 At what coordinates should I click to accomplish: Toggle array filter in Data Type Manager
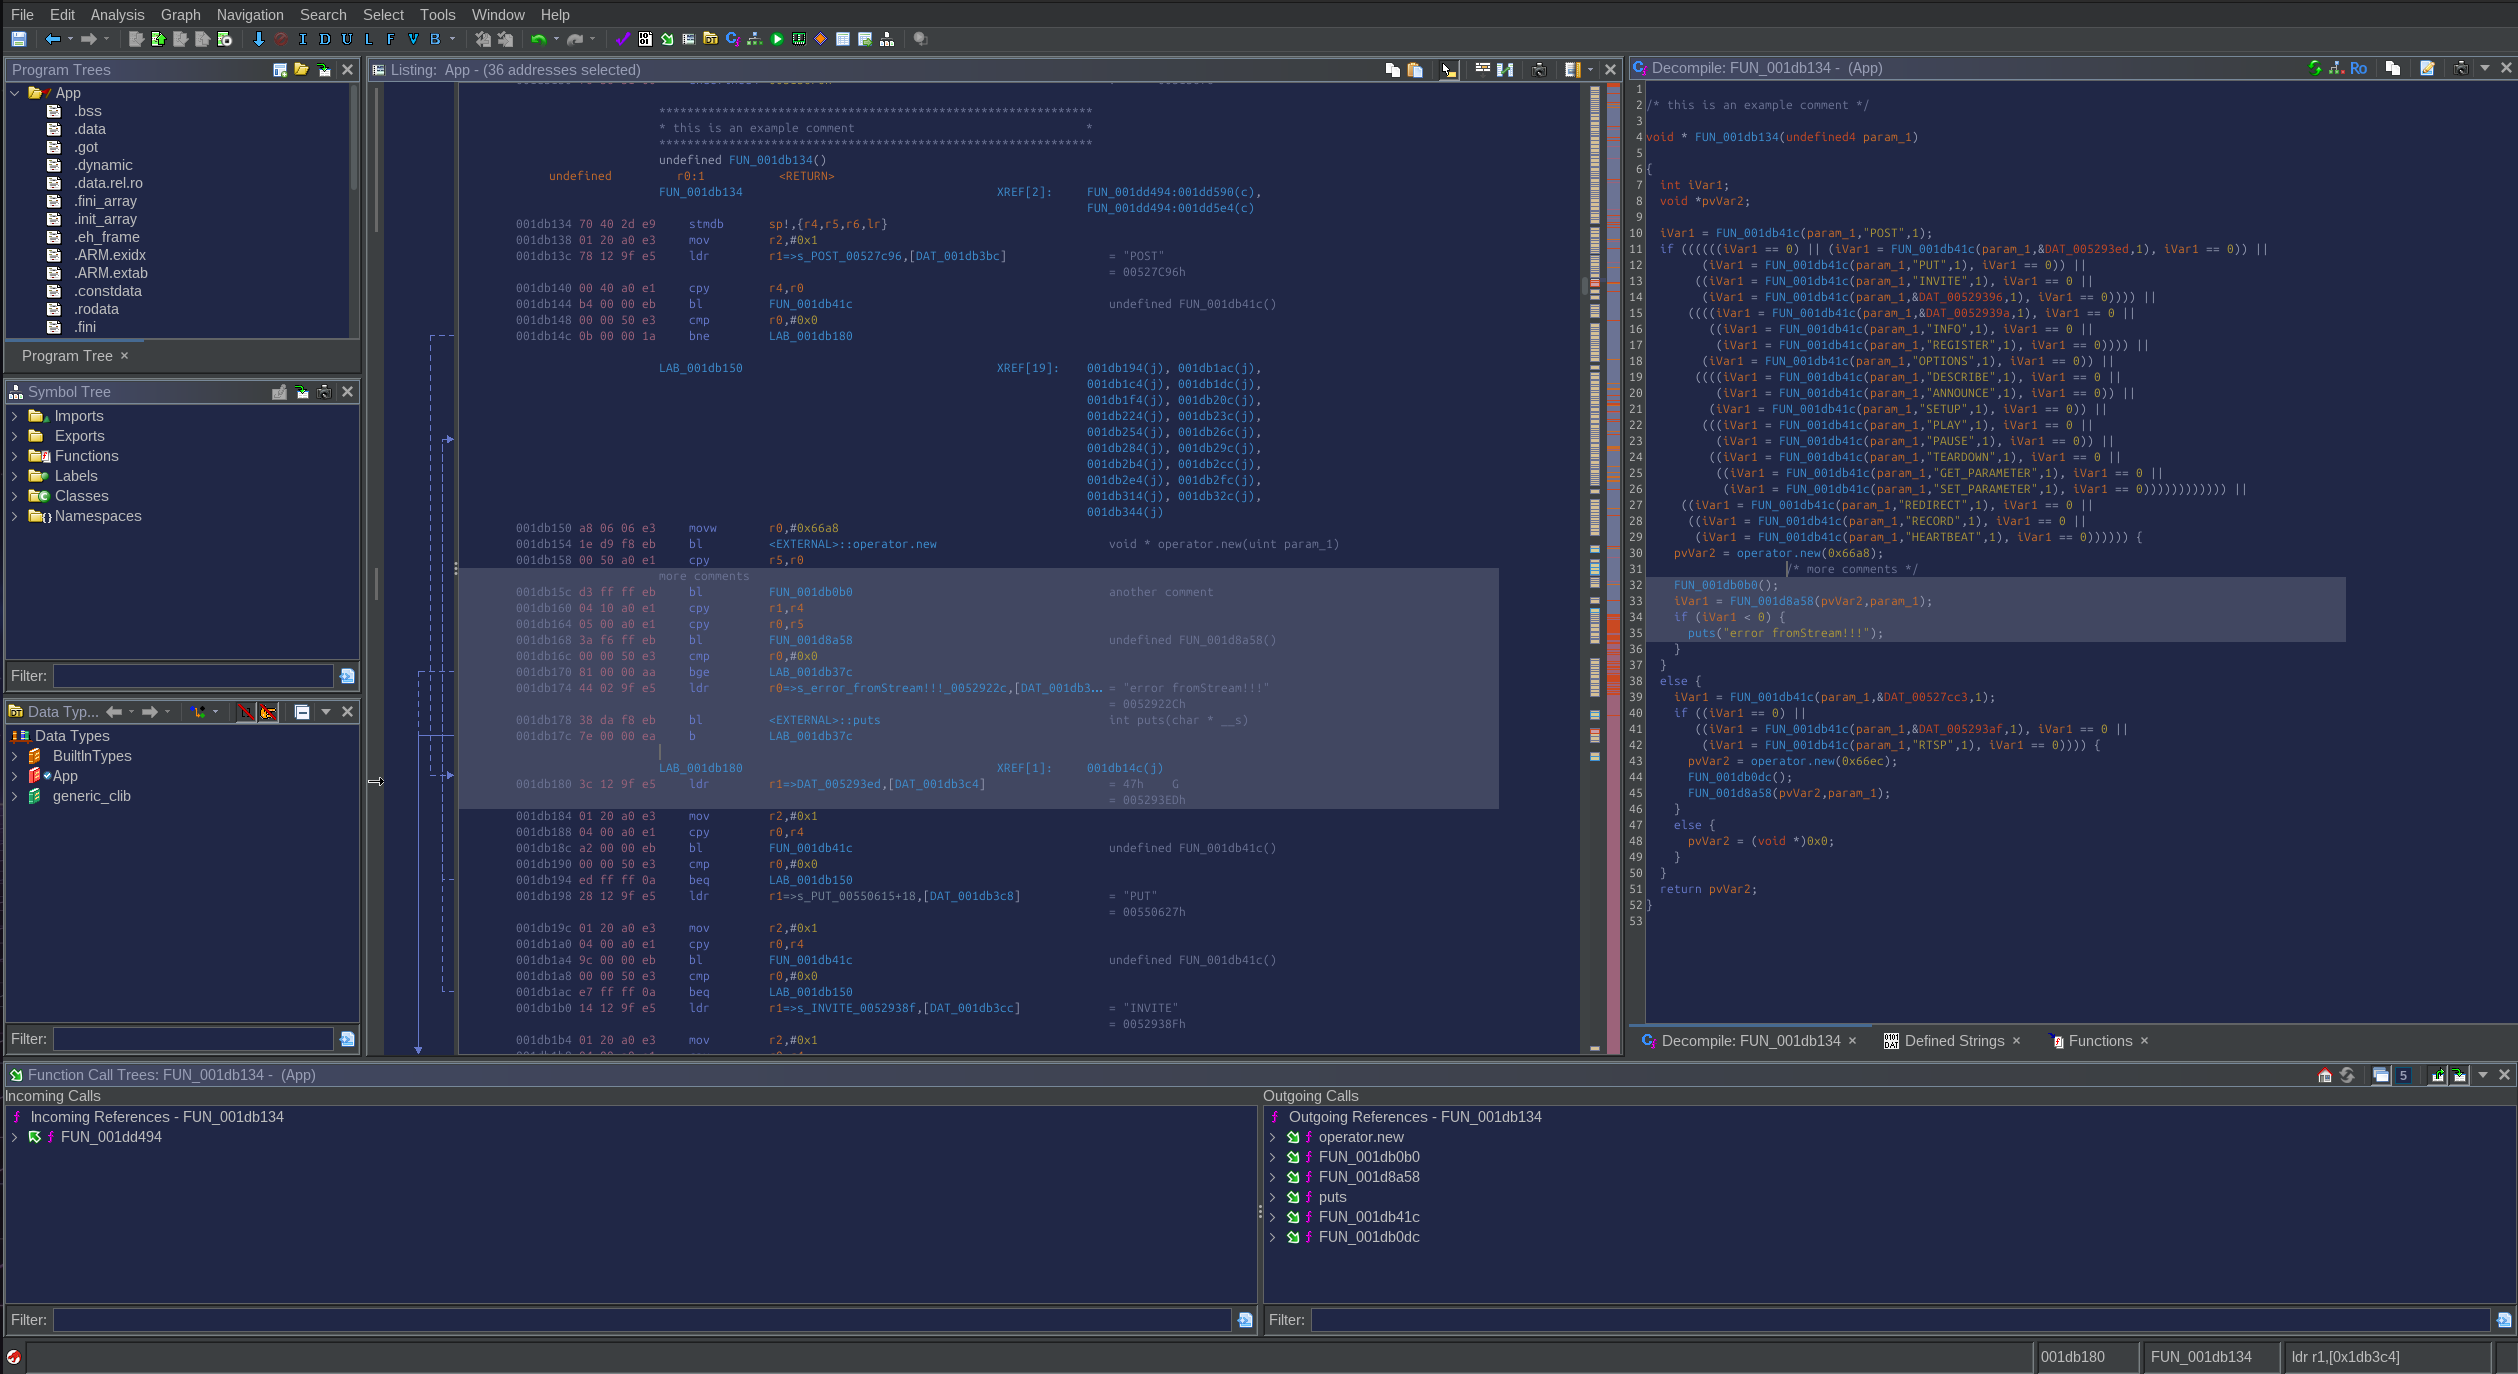[245, 712]
